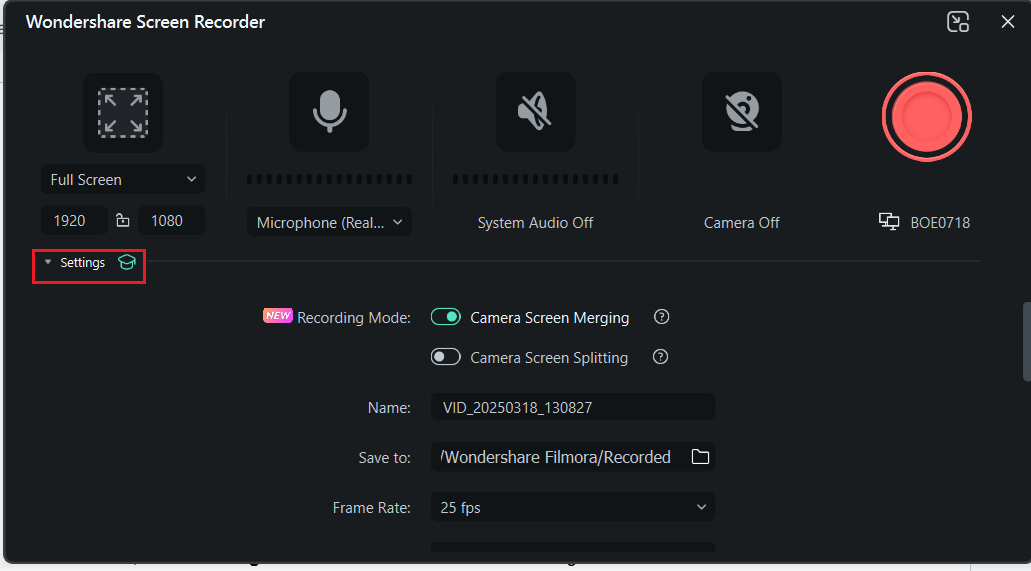The image size is (1031, 571).
Task: Close the Wondershare Screen Recorder window
Action: [1007, 22]
